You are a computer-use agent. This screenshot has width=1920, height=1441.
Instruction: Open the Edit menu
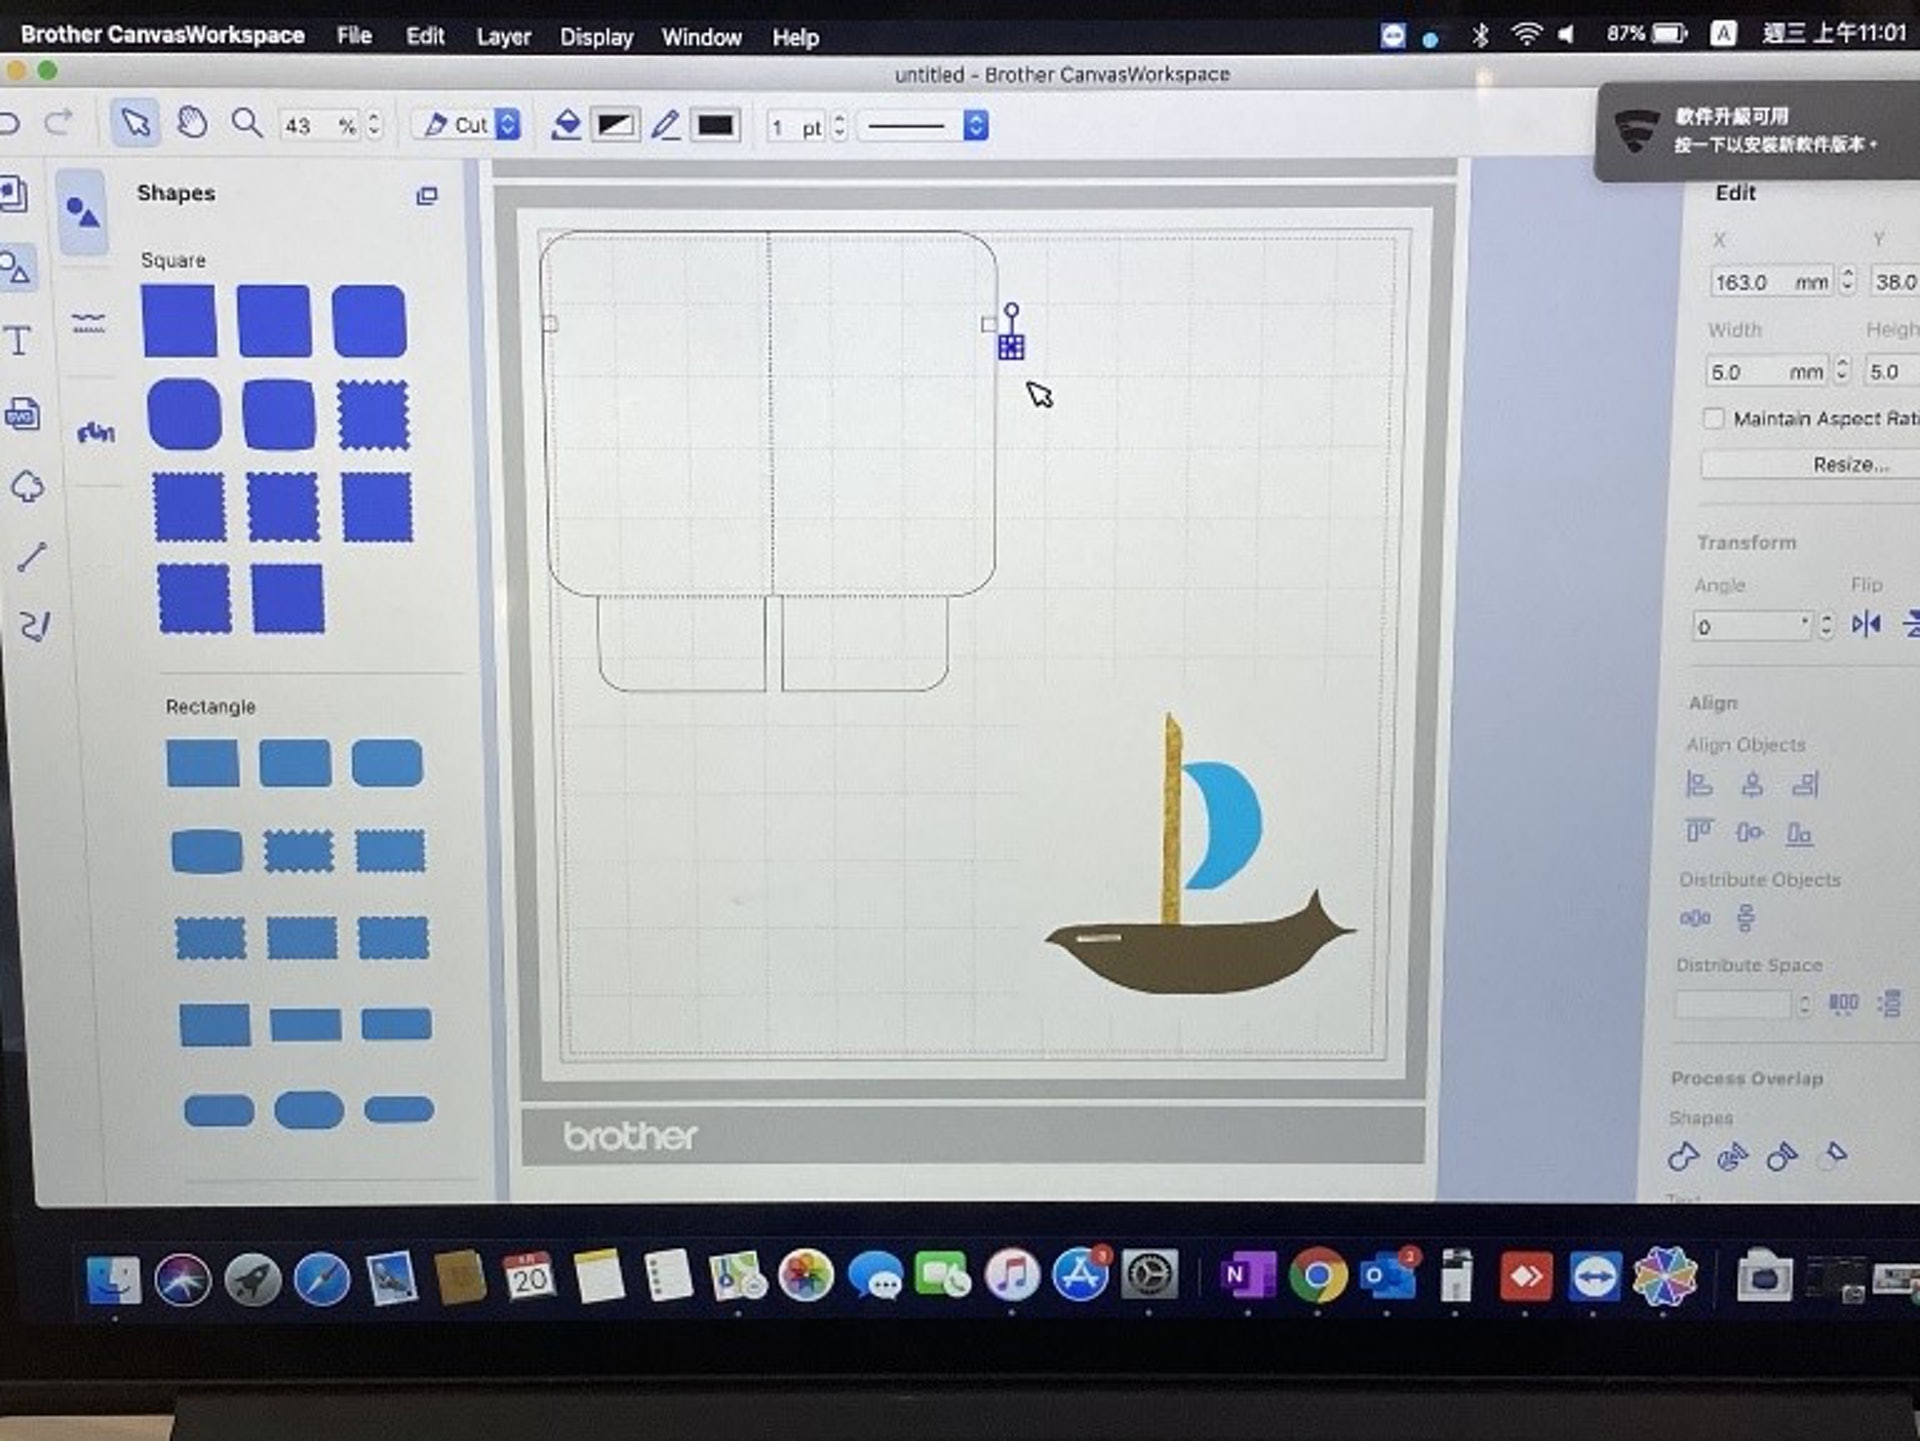point(425,36)
